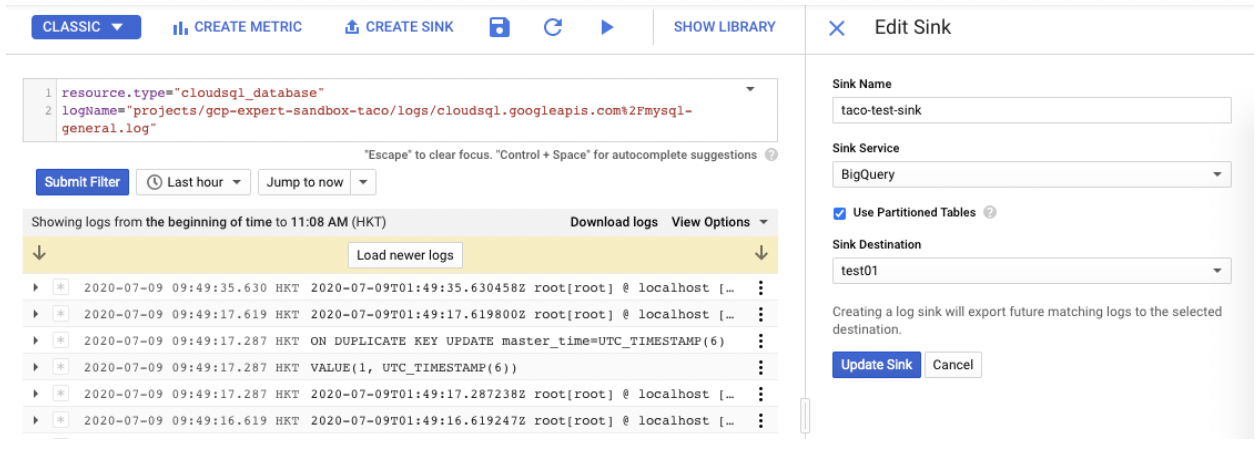
Task: Open the Last hour time range dropdown
Action: 193,182
